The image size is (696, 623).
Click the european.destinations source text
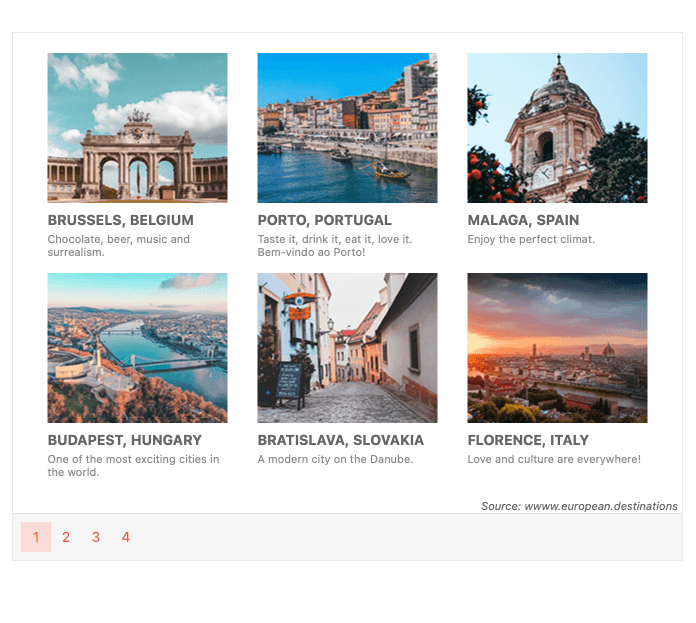click(x=579, y=506)
